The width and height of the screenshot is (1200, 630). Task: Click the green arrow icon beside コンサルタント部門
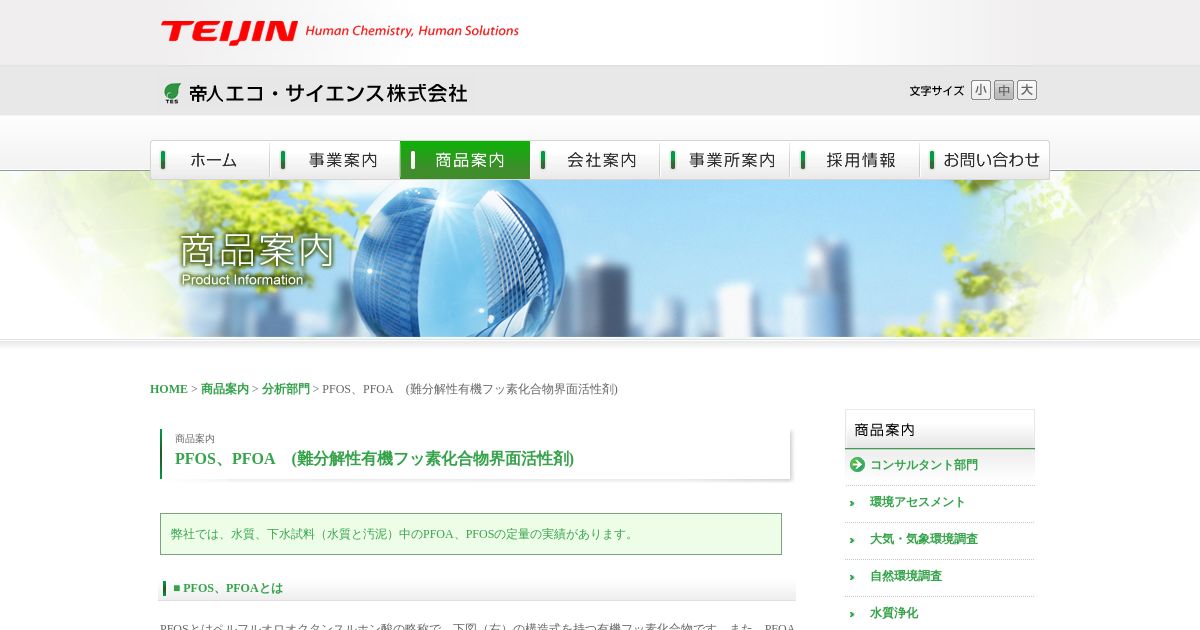857,464
